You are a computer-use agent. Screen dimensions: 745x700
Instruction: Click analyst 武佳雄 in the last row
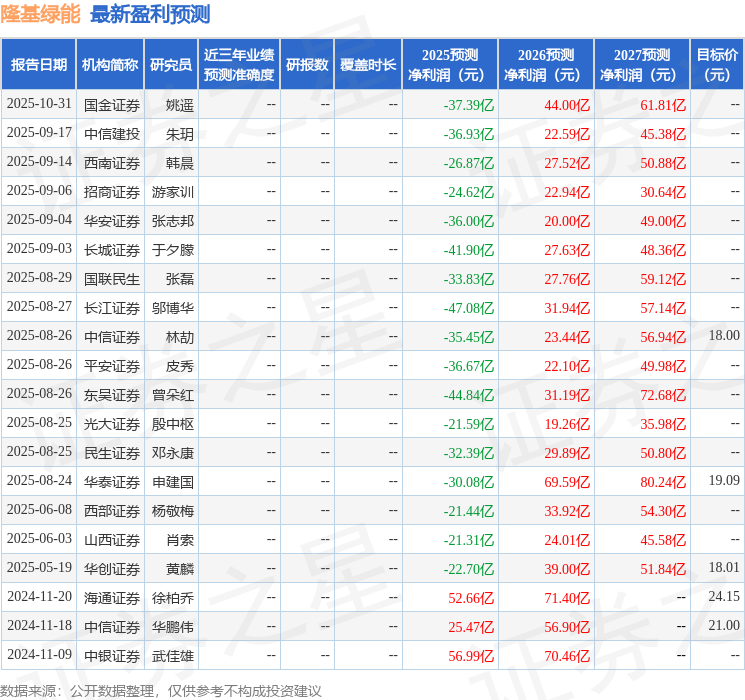pos(173,656)
